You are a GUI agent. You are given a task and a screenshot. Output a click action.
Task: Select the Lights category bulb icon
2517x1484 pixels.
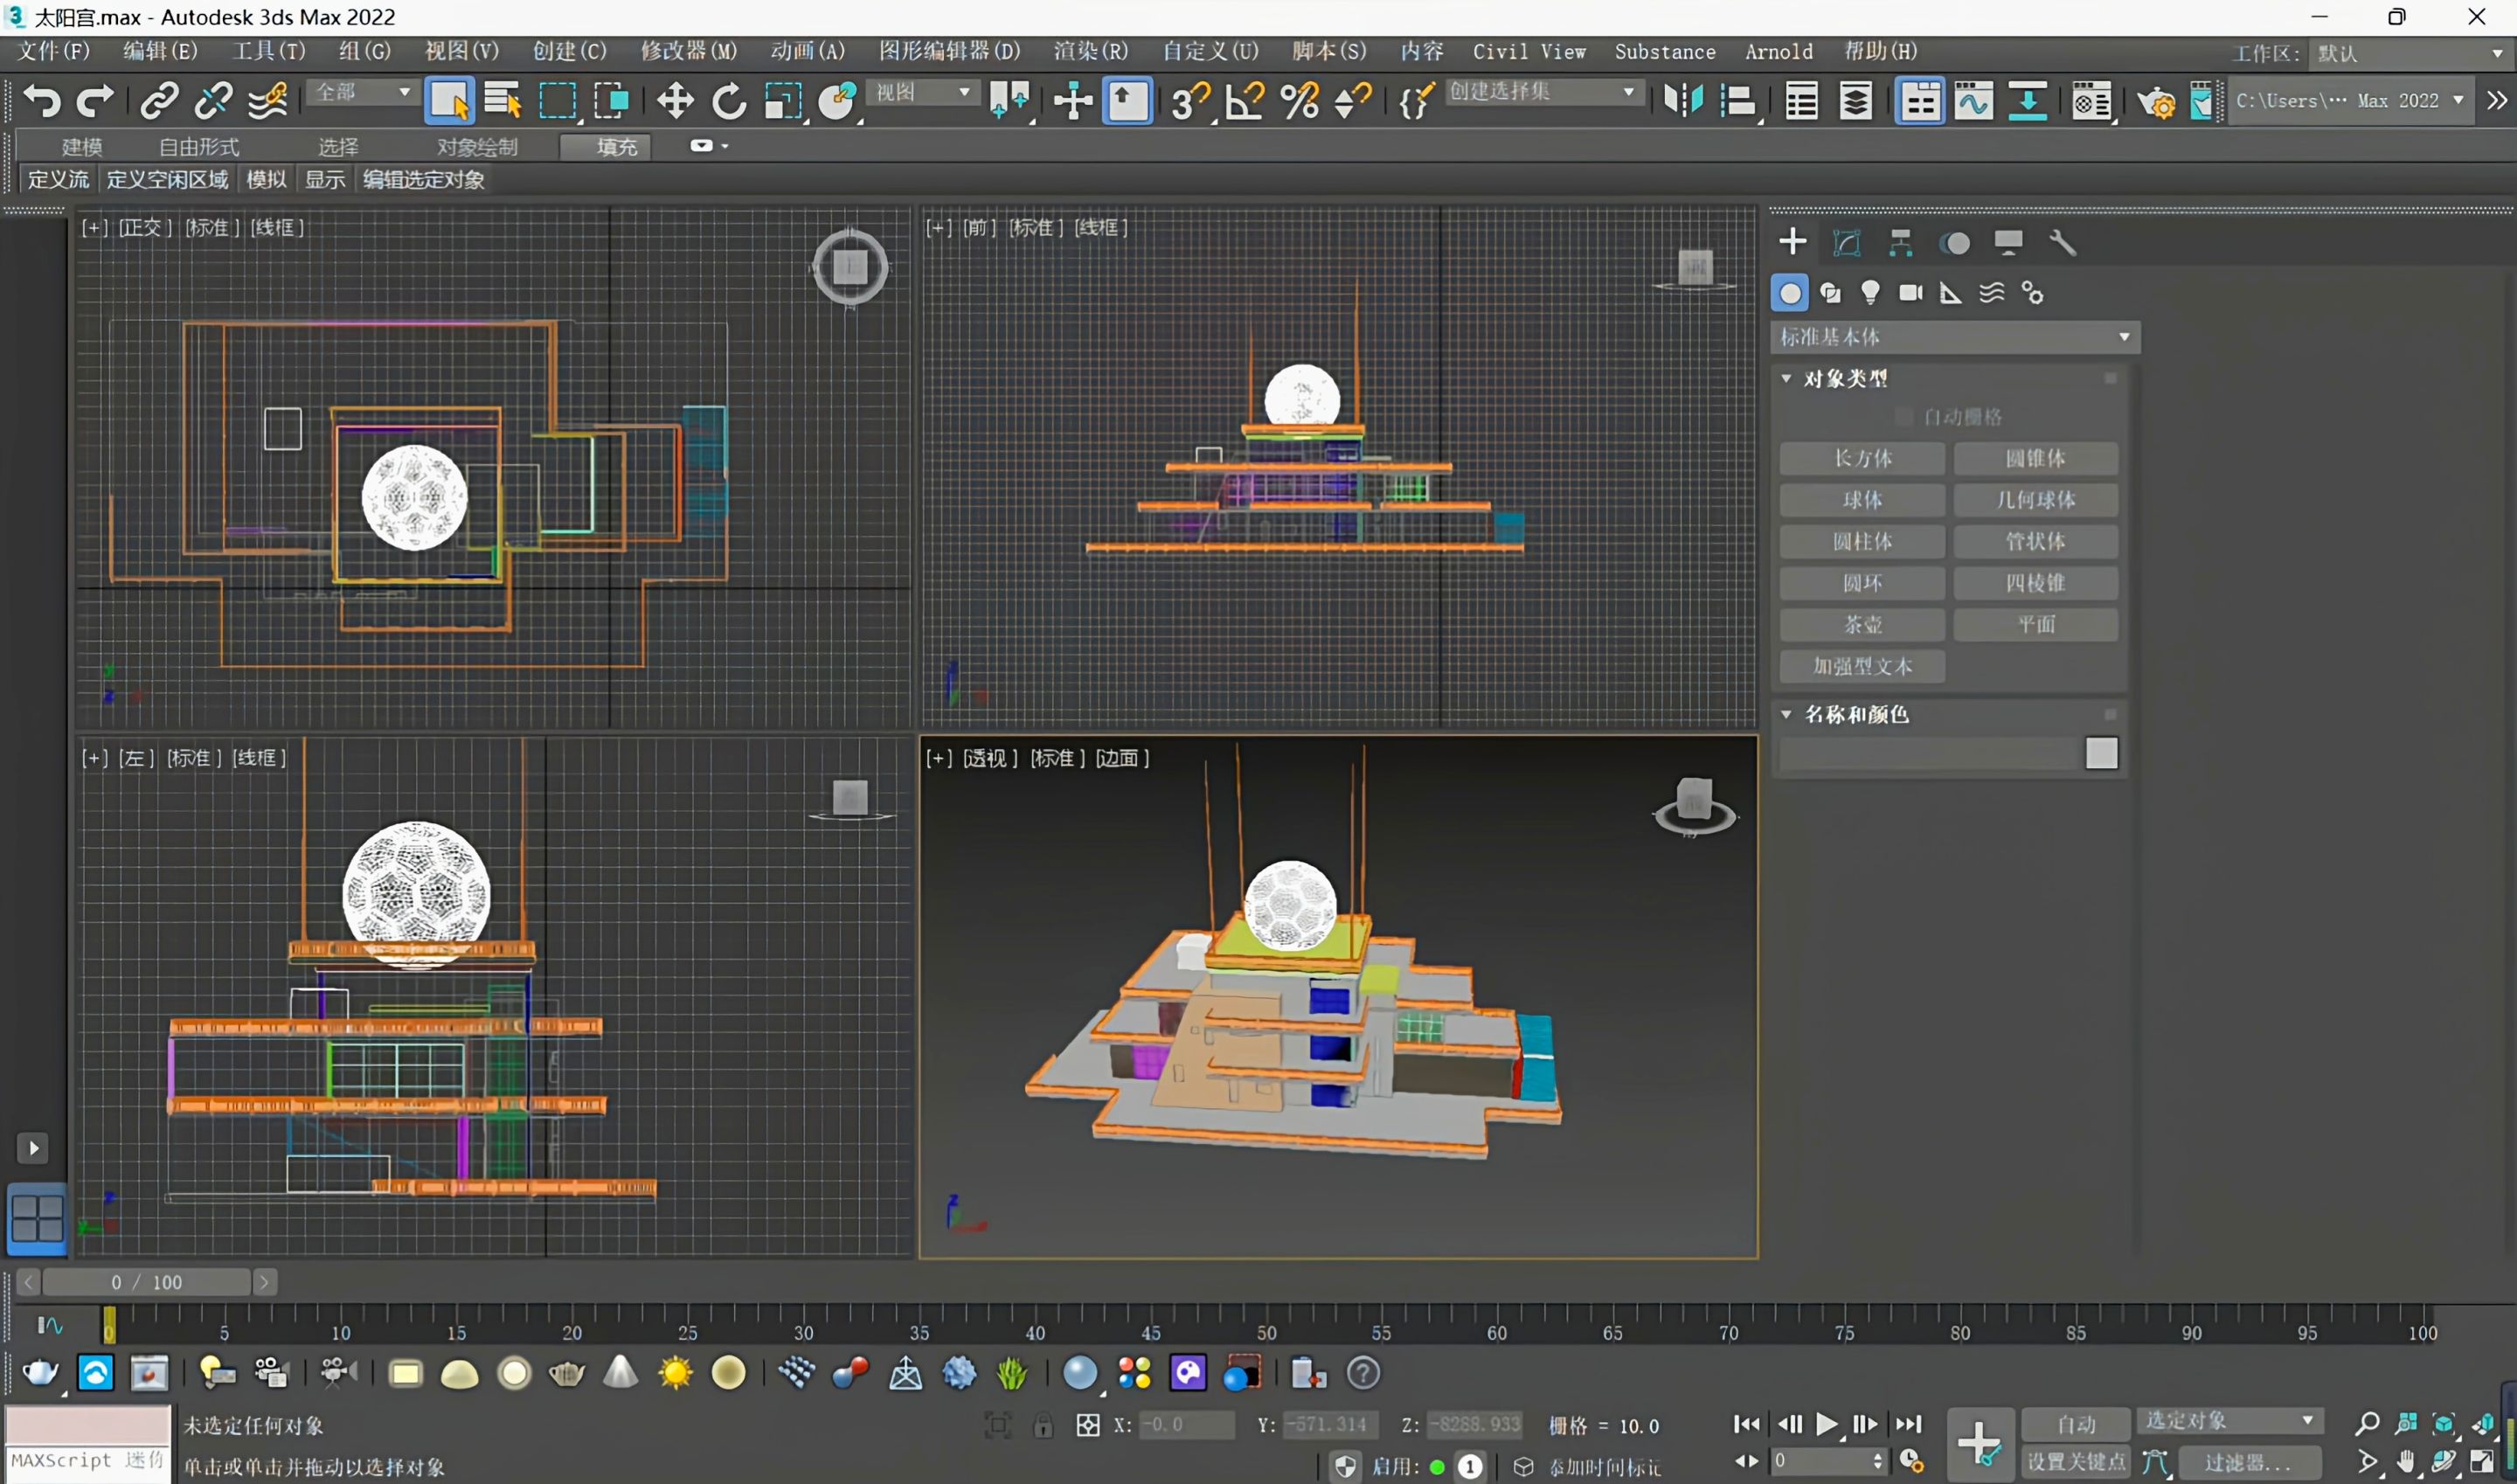point(1870,293)
